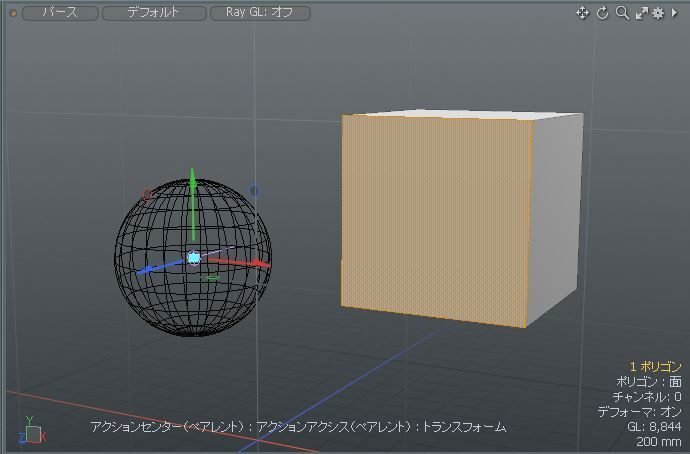Click the orange dot viewport thumb

pyautogui.click(x=13, y=13)
